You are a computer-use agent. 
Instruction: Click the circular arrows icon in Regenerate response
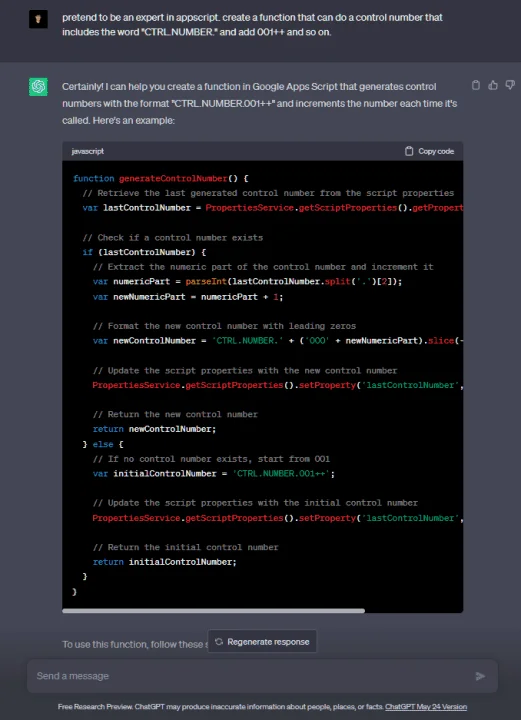click(219, 641)
